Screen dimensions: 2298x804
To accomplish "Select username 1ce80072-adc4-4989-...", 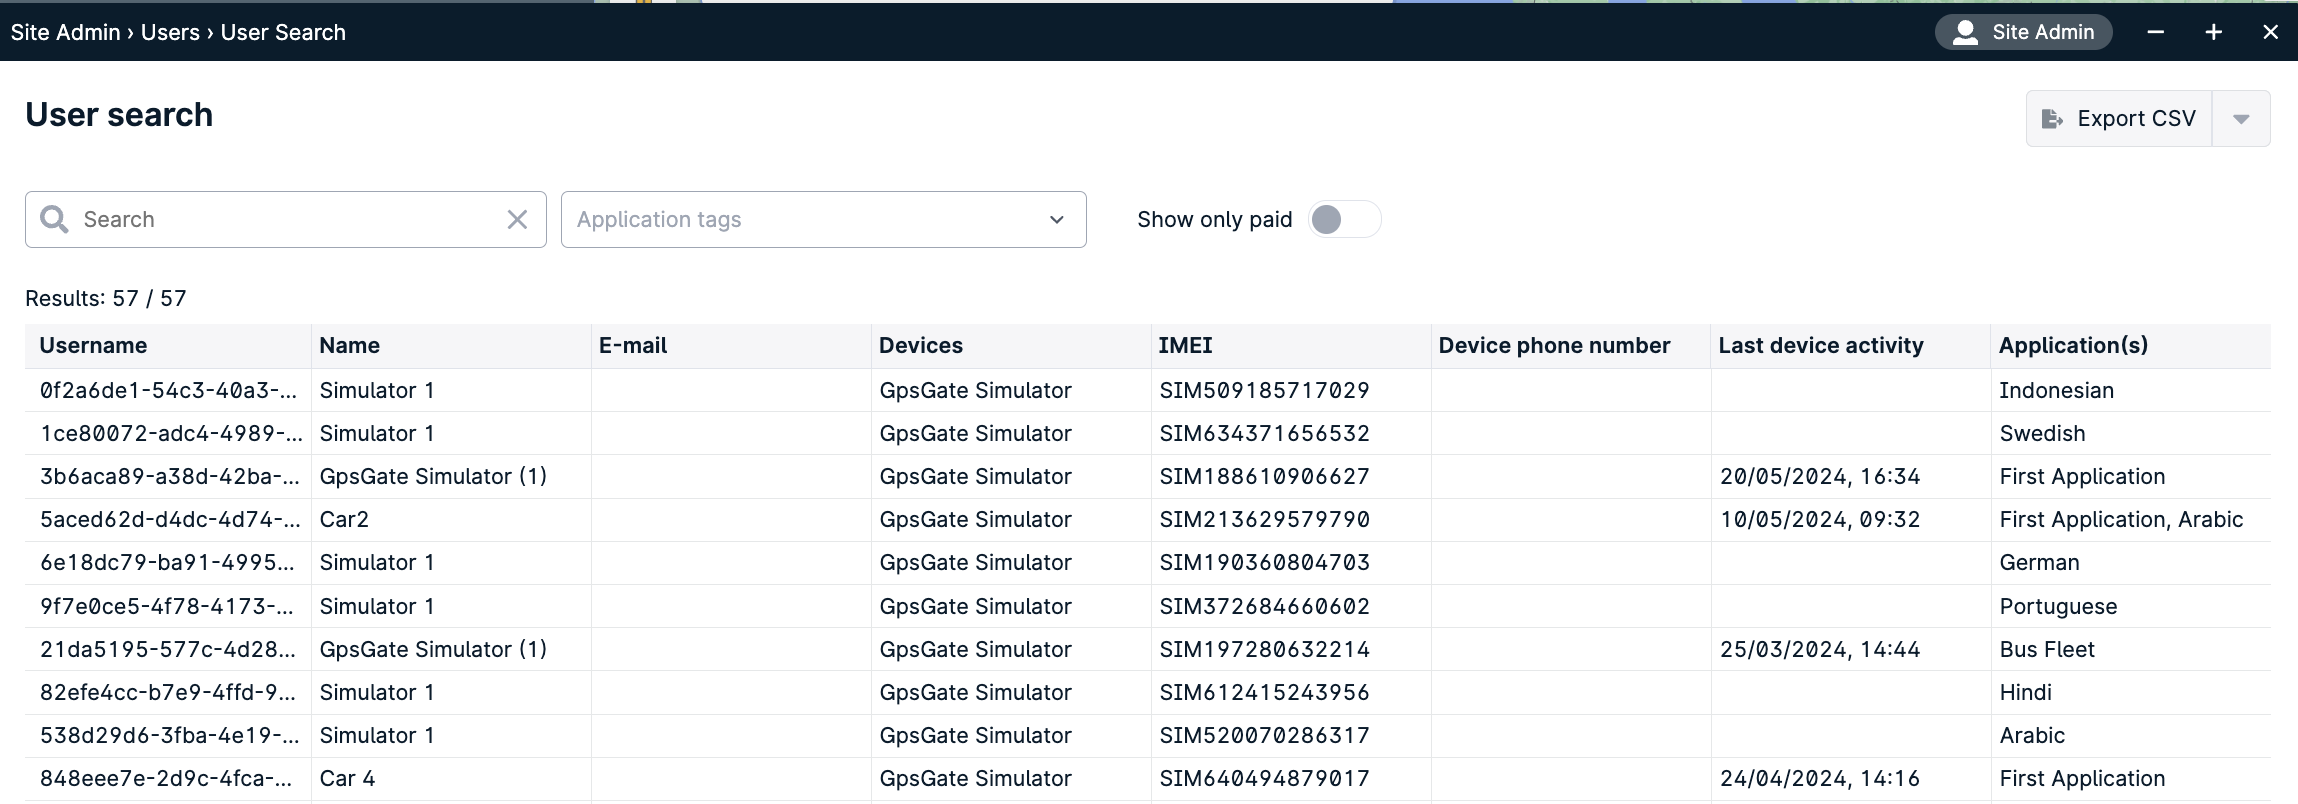I will [x=171, y=433].
